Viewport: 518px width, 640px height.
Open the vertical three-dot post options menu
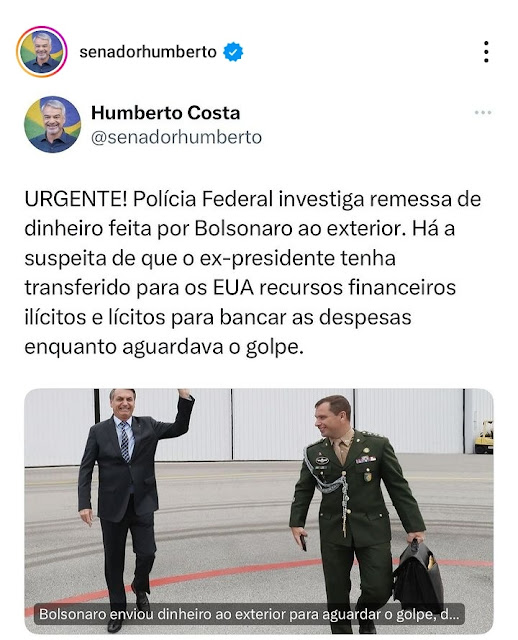[x=486, y=52]
